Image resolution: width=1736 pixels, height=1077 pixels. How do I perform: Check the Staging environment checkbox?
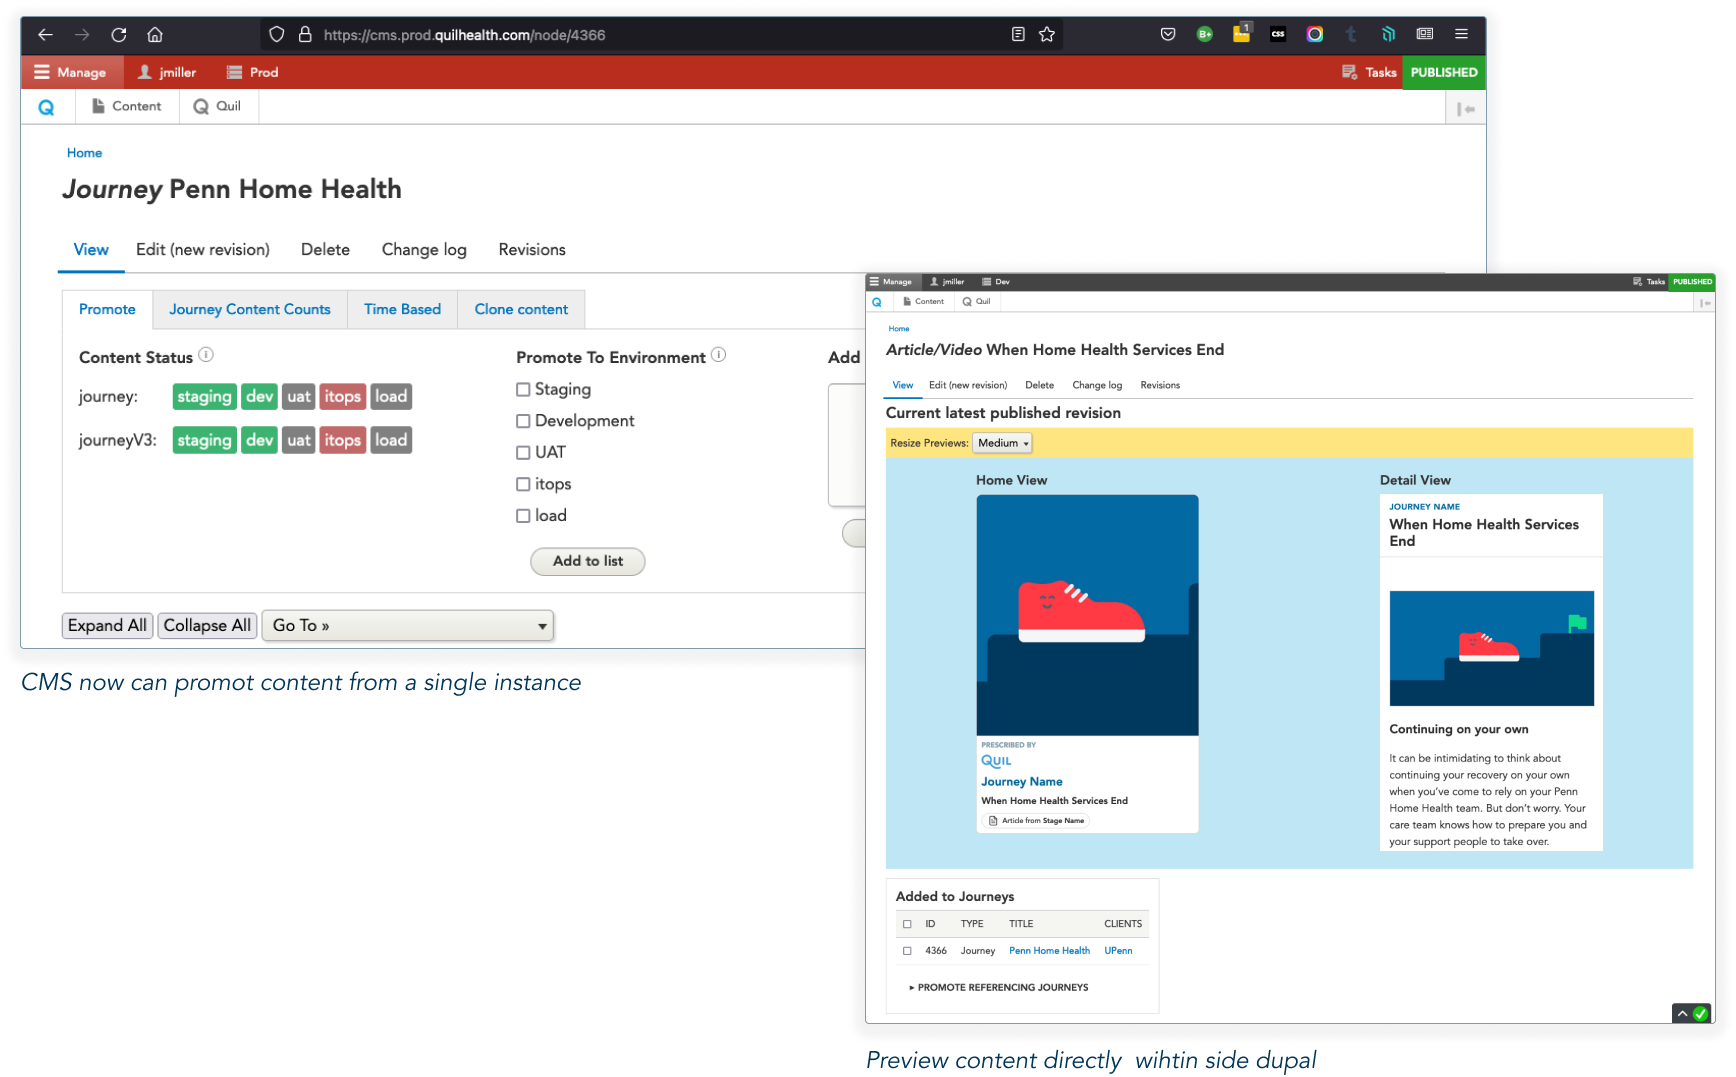(x=523, y=390)
